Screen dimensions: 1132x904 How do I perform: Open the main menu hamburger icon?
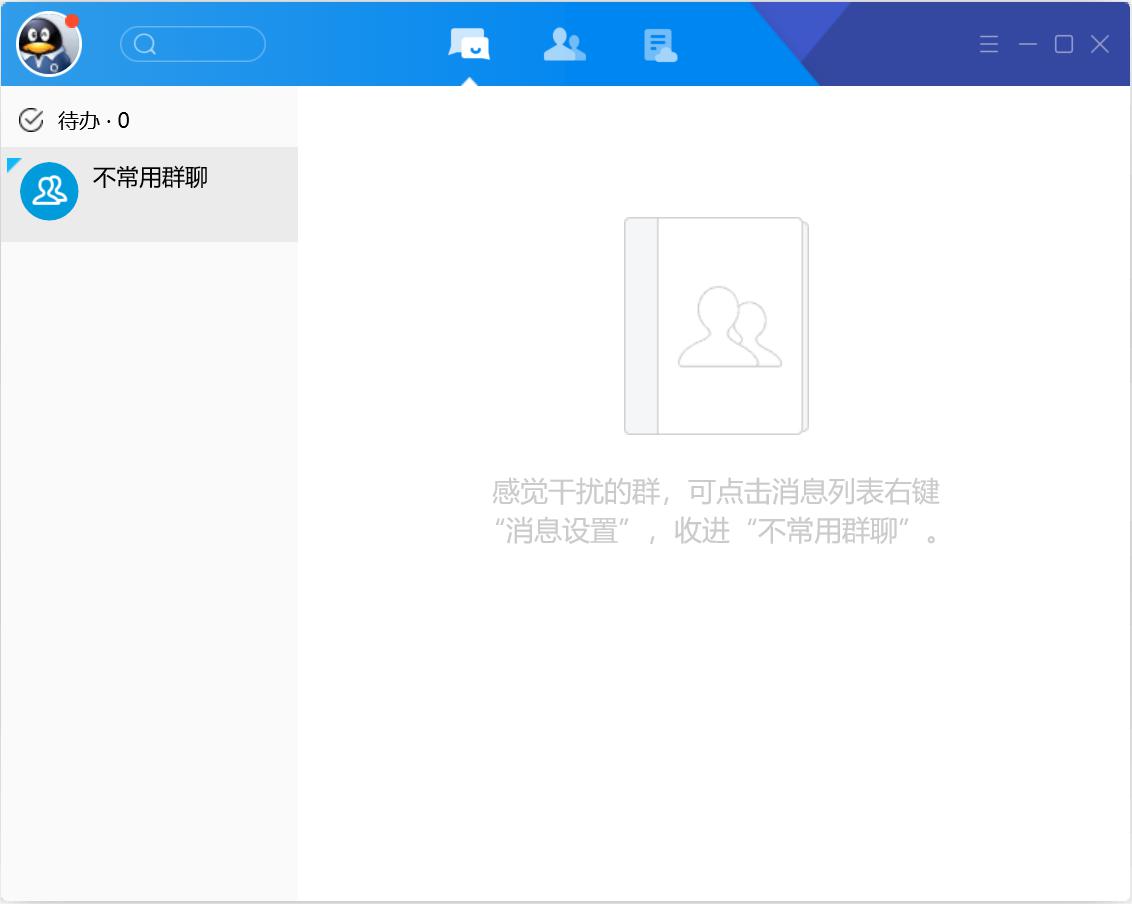(x=989, y=44)
